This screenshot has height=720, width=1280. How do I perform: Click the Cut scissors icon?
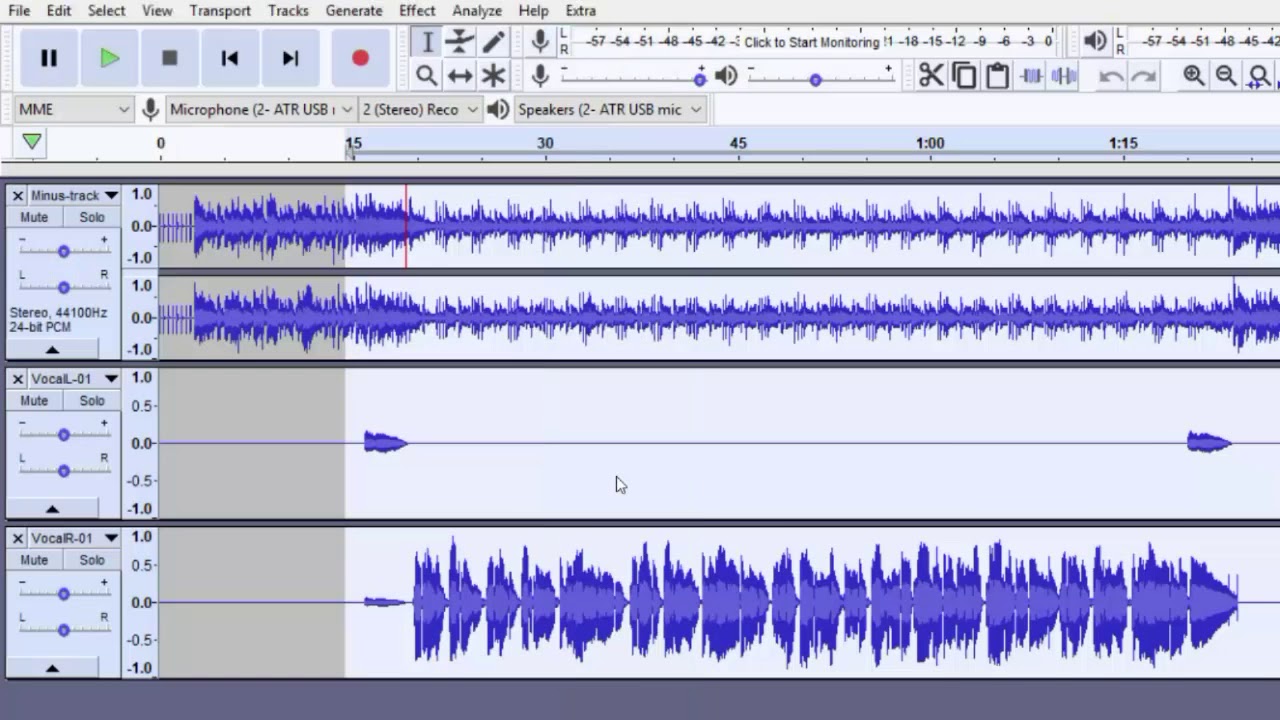click(x=931, y=76)
